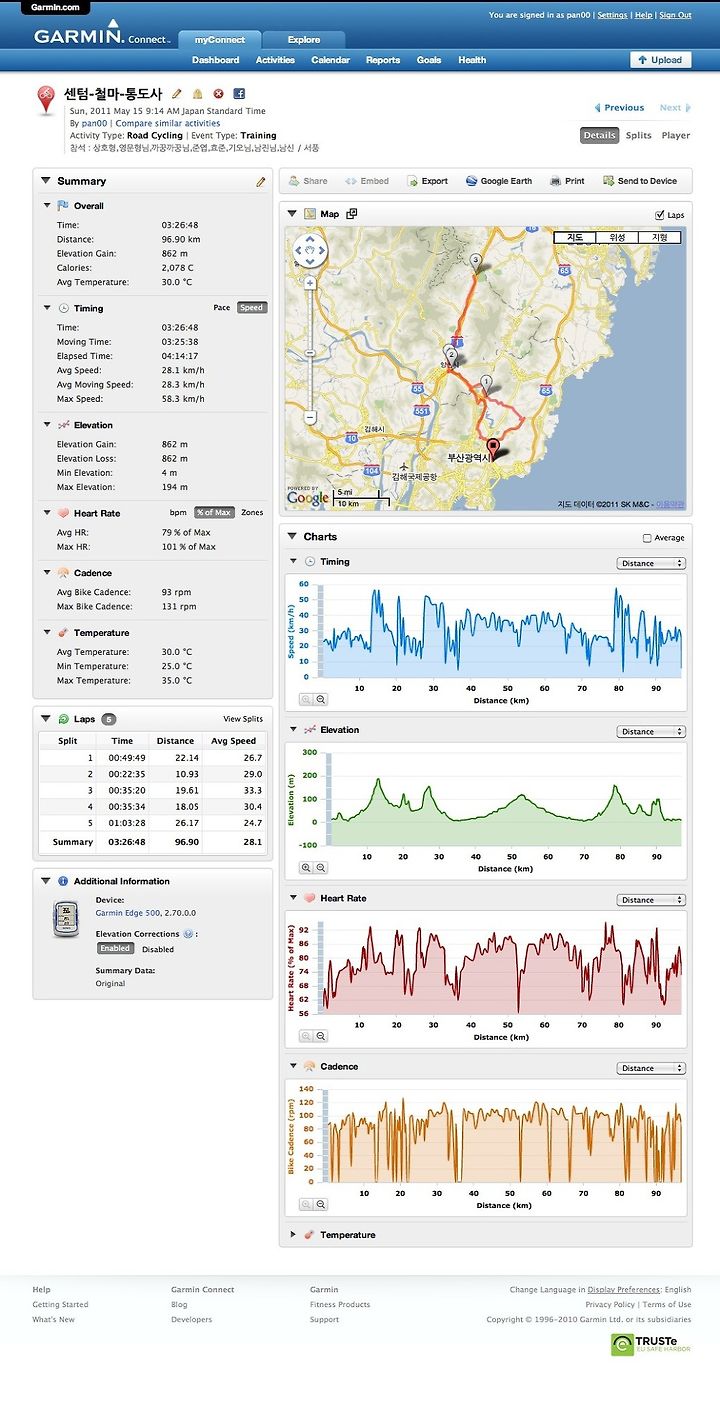Click the Export toolbar button

[x=427, y=181]
